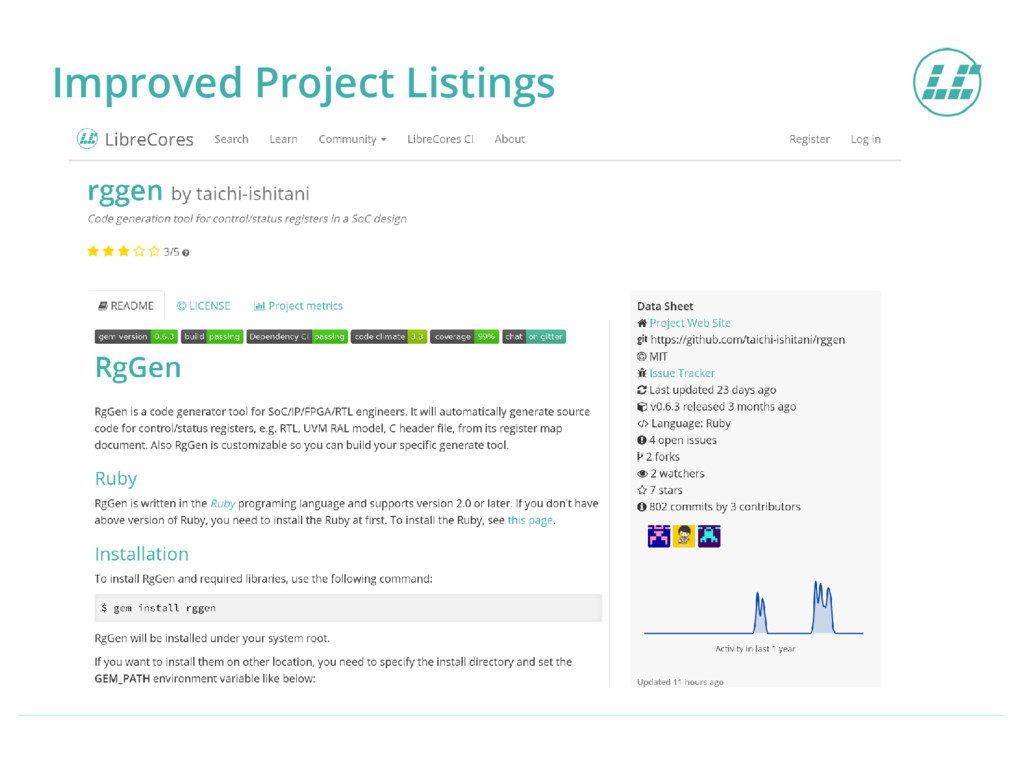
Task: Click the activity in last year graph
Action: pos(754,607)
